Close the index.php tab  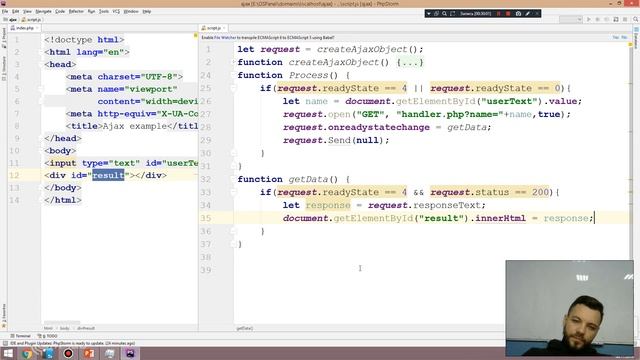click(38, 28)
